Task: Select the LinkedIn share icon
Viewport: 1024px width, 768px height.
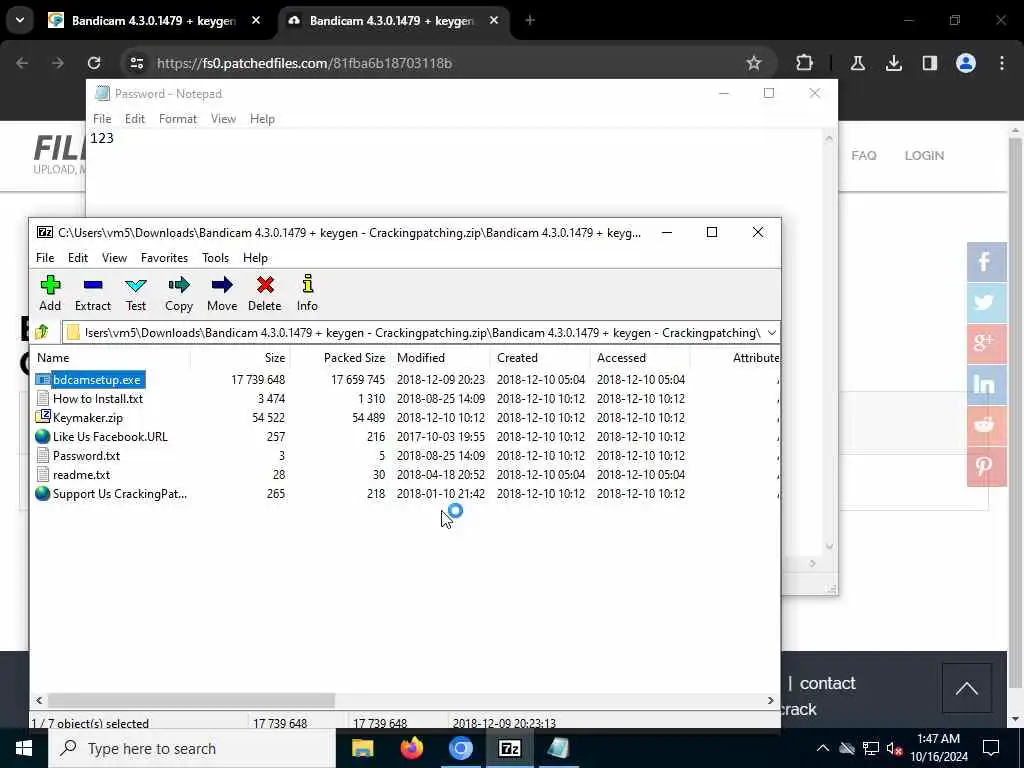Action: tap(986, 385)
